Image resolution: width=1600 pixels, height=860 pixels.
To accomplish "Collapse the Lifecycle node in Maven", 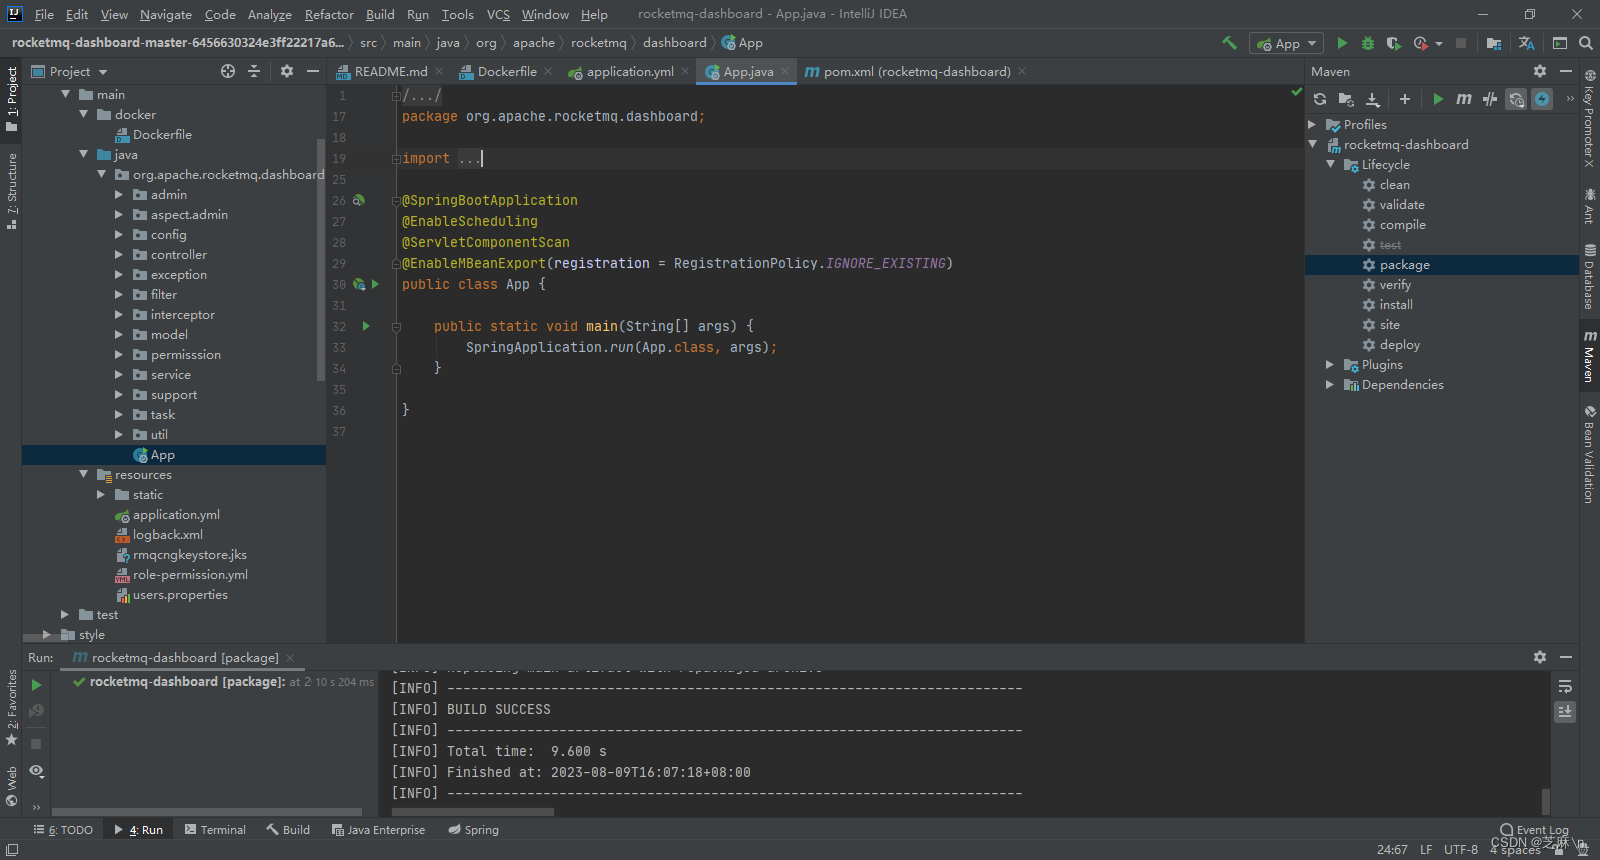I will pos(1331,164).
